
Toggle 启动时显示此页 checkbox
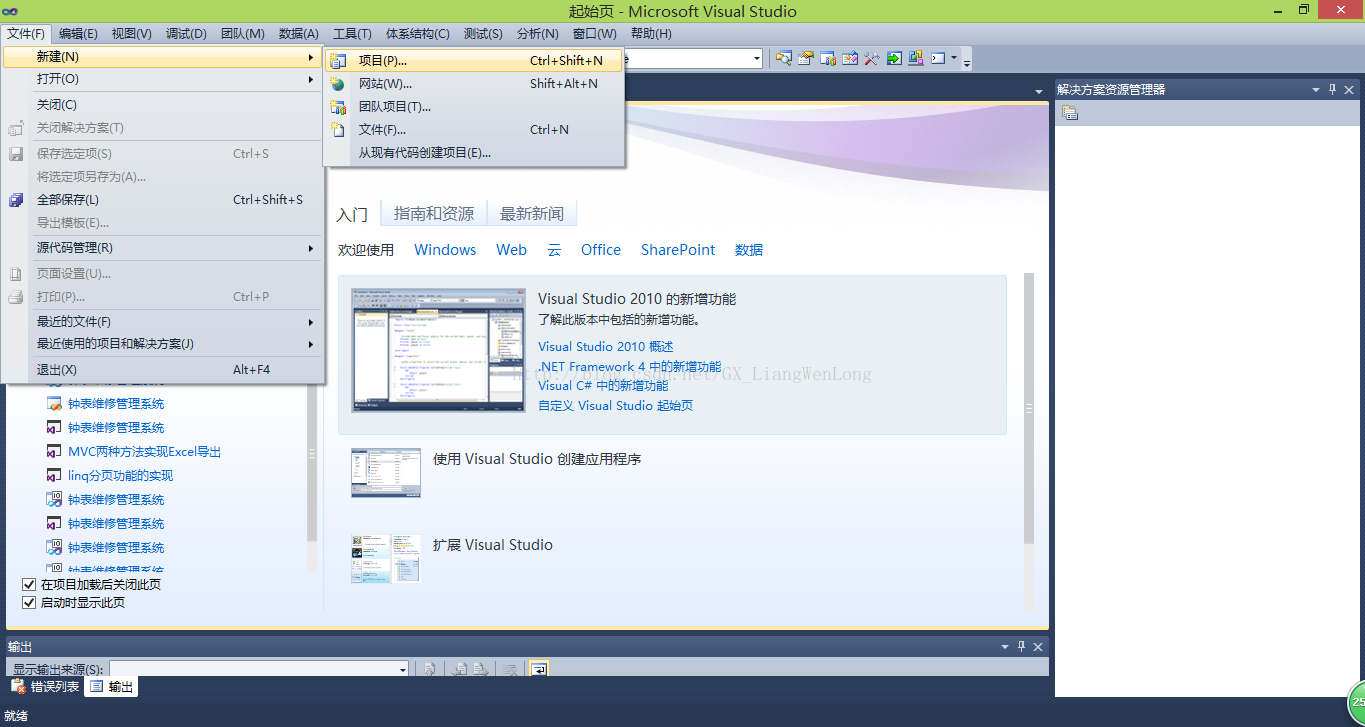click(x=29, y=602)
